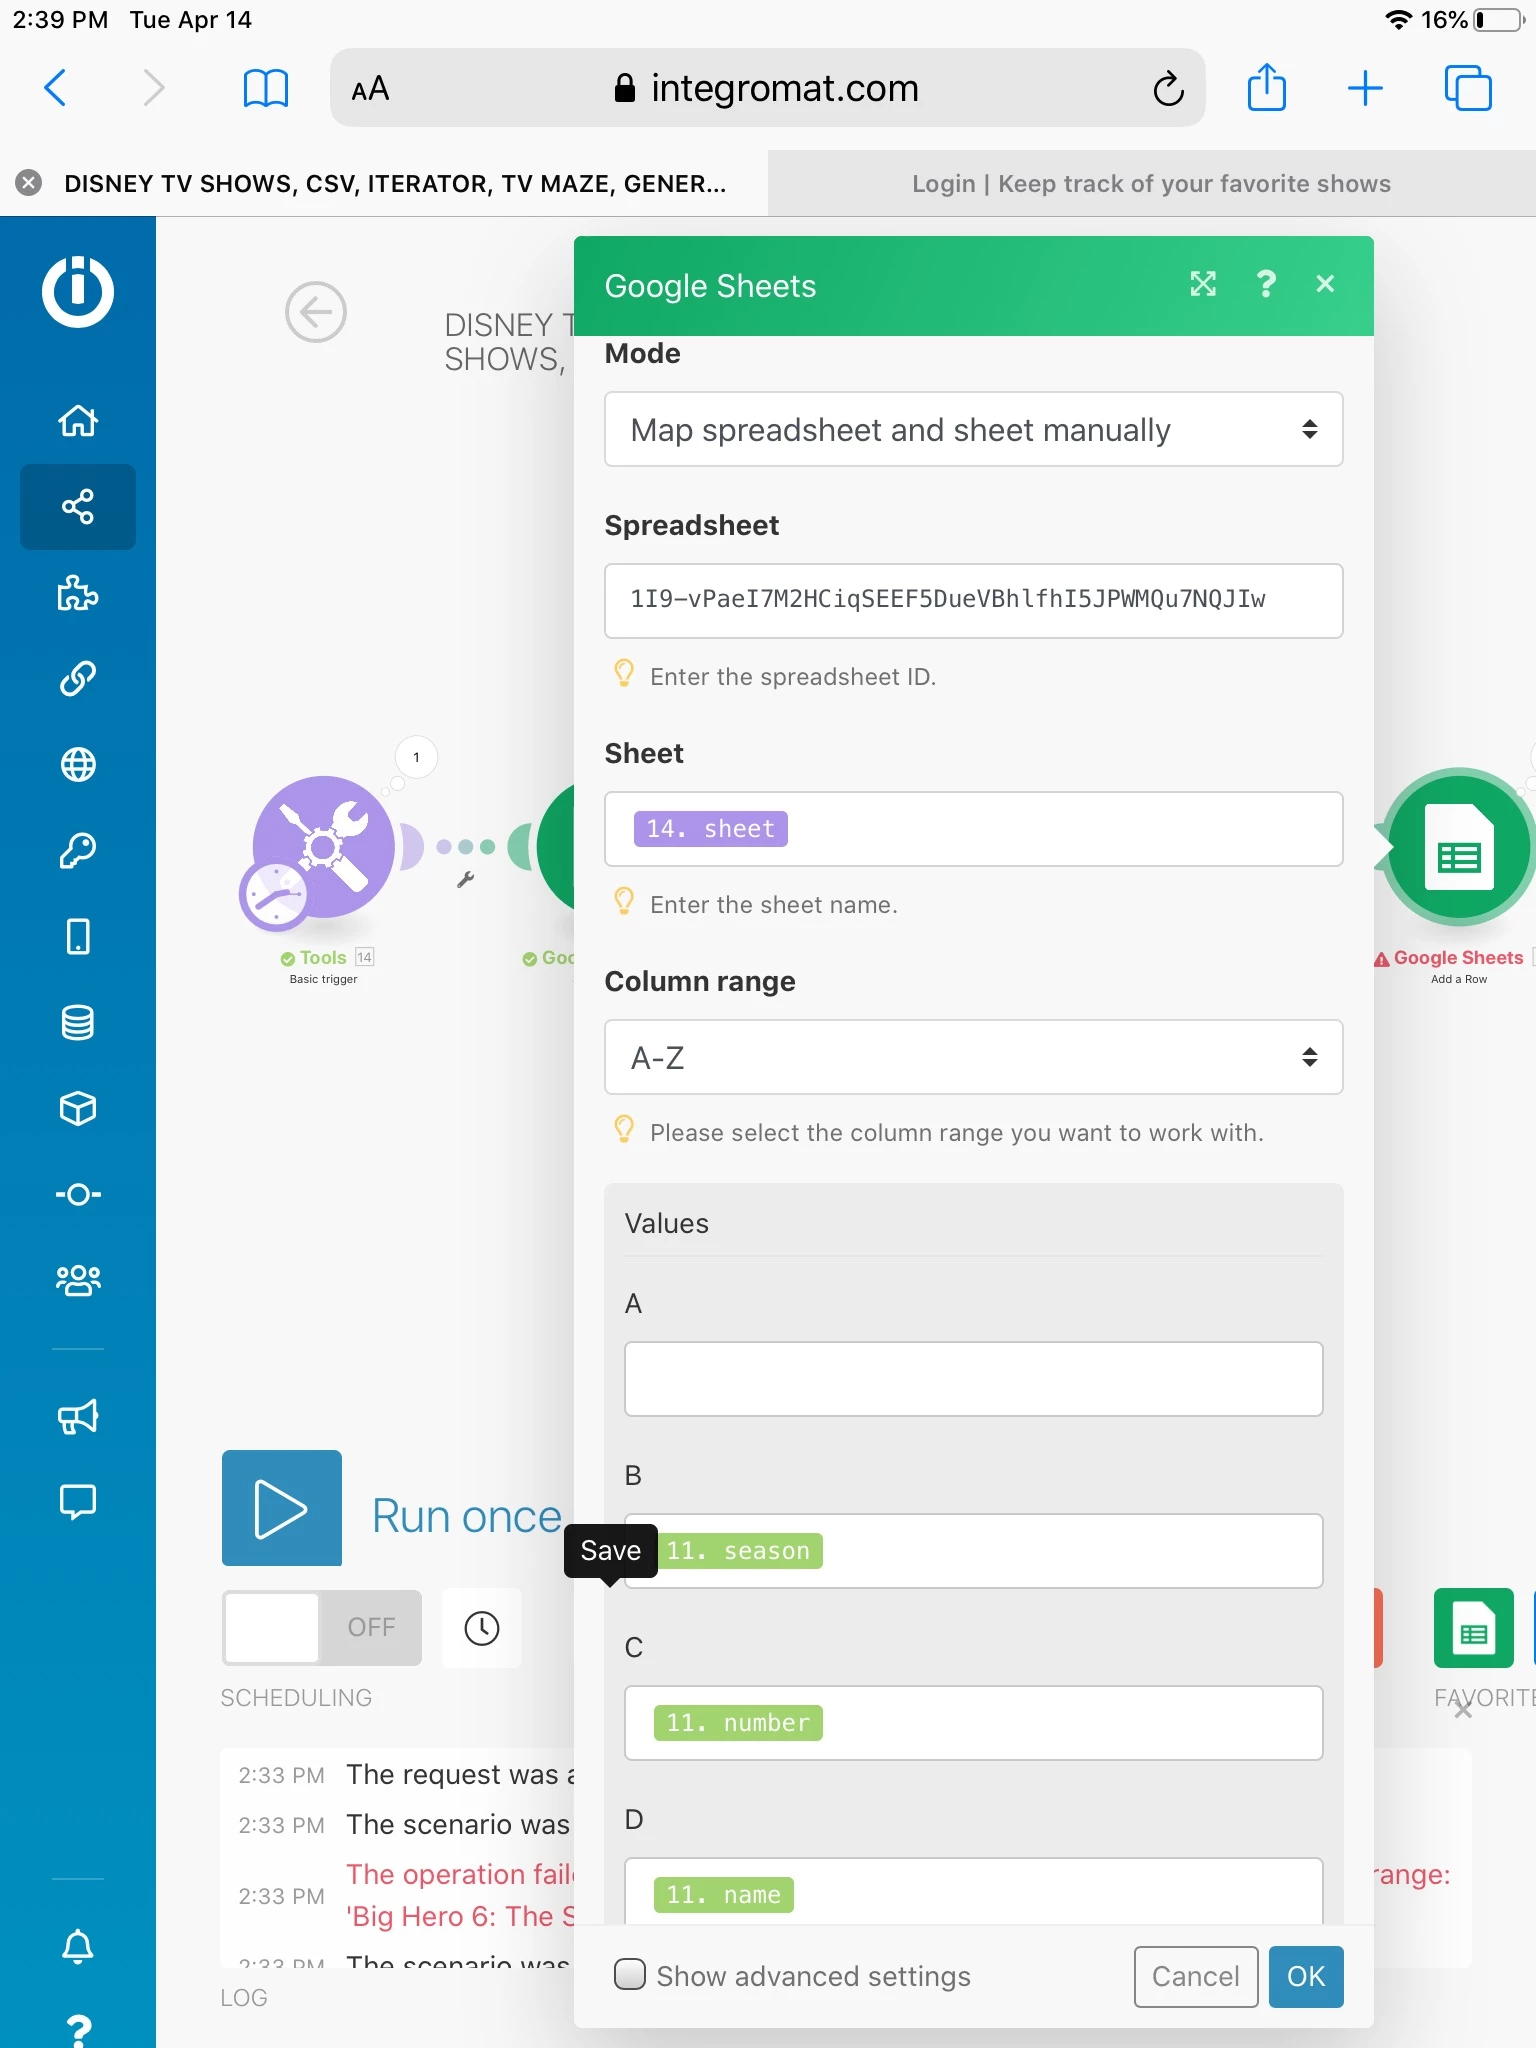
Task: Open Templates puzzle piece icon
Action: point(78,593)
